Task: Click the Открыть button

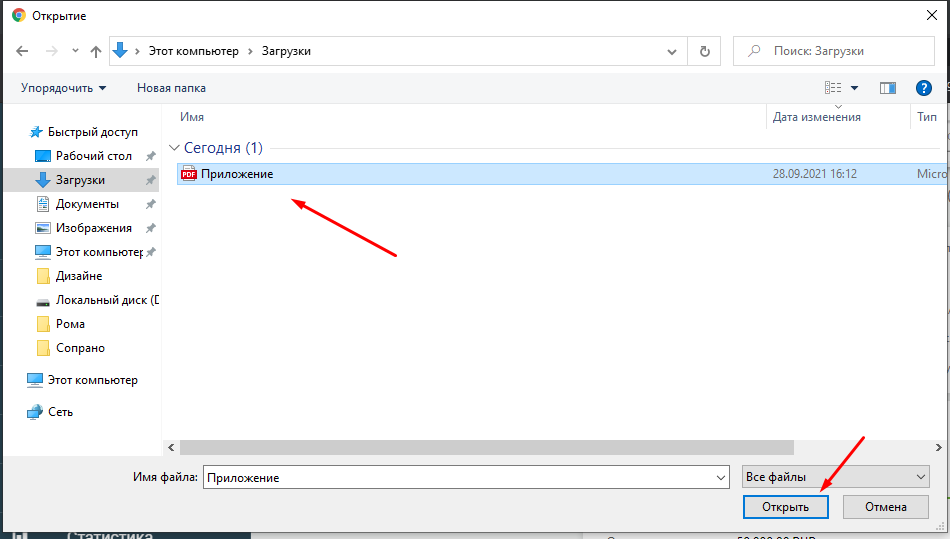Action: point(786,507)
